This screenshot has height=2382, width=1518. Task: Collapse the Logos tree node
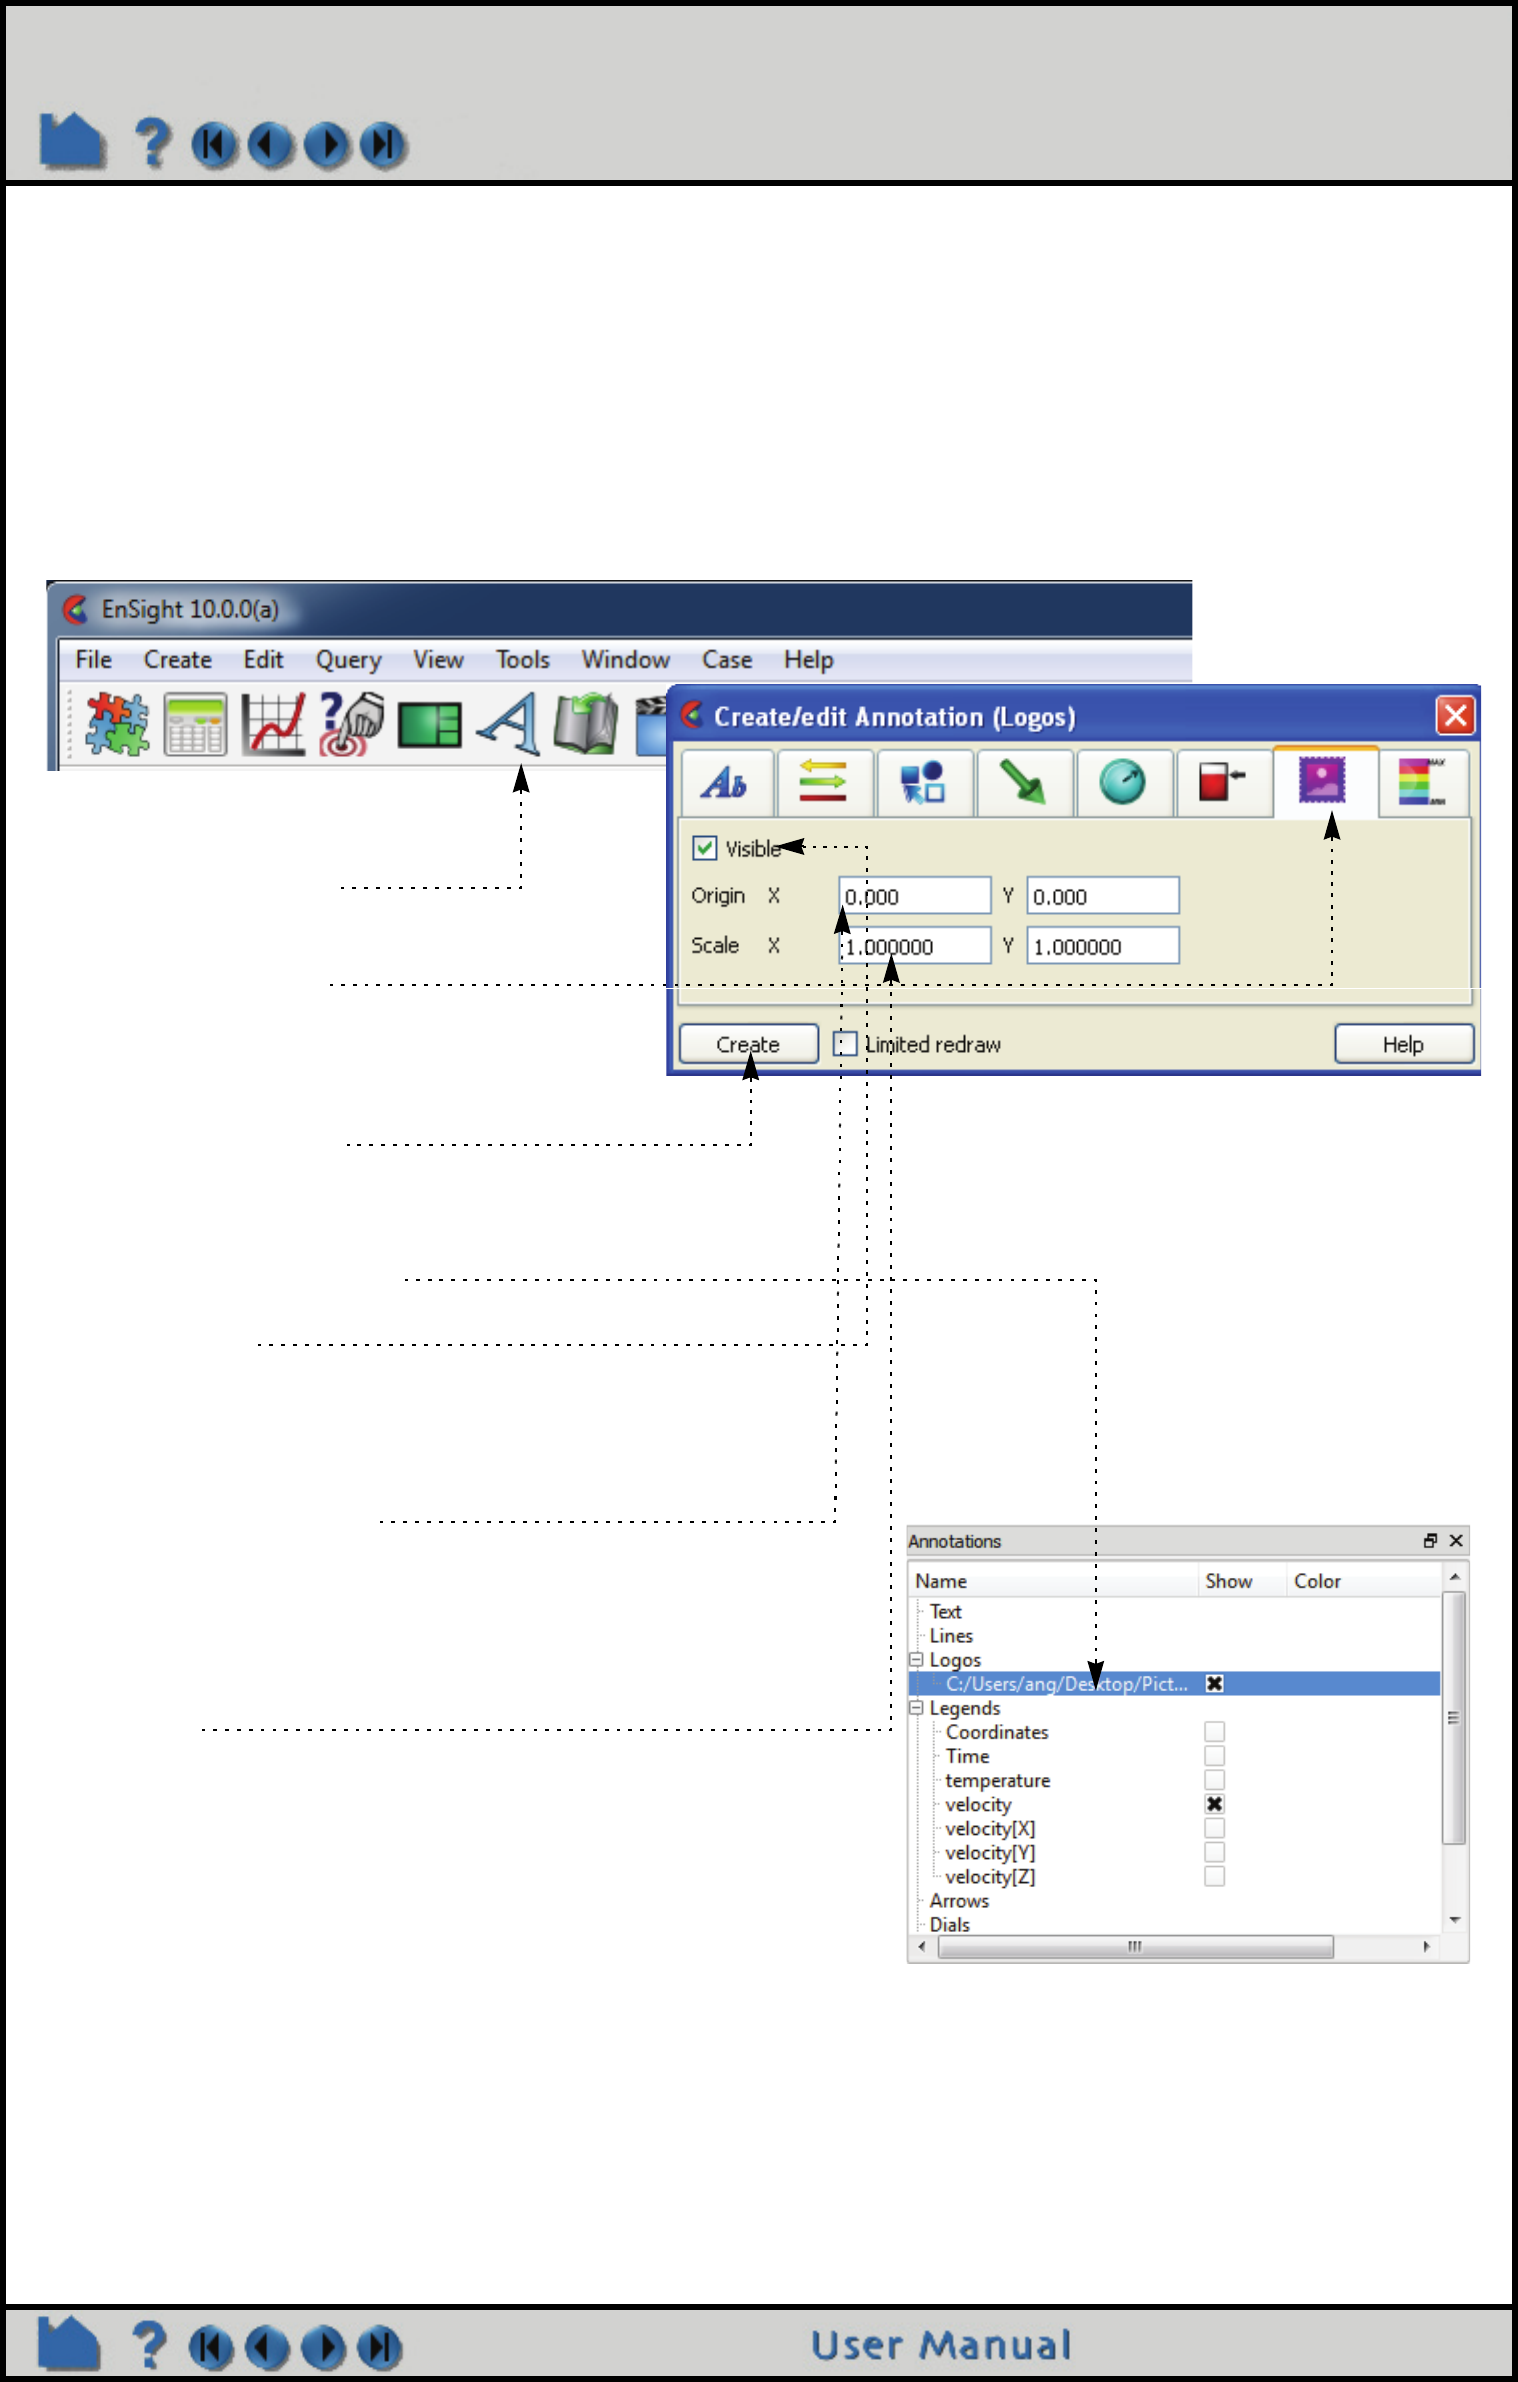pyautogui.click(x=916, y=1660)
